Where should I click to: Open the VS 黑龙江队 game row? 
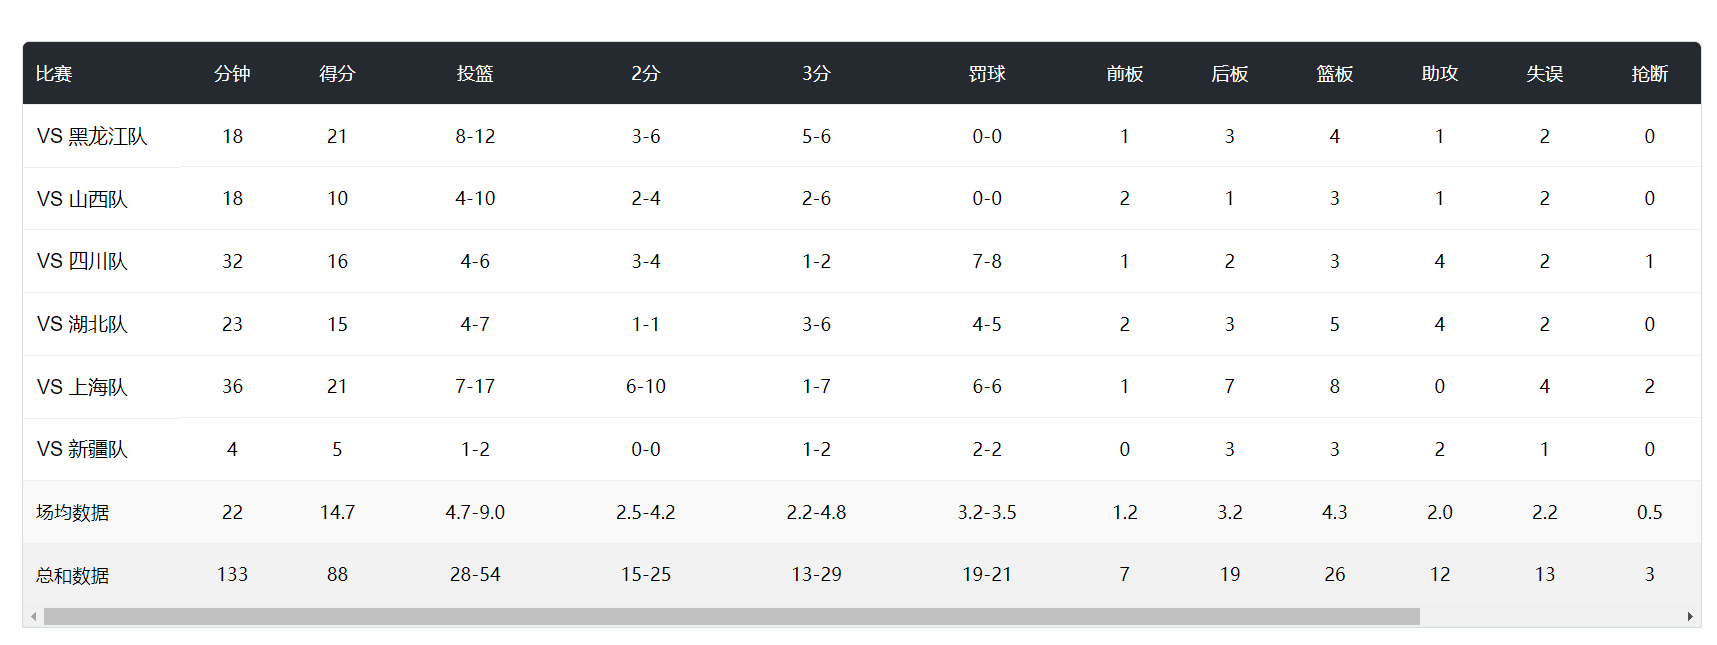click(x=92, y=136)
